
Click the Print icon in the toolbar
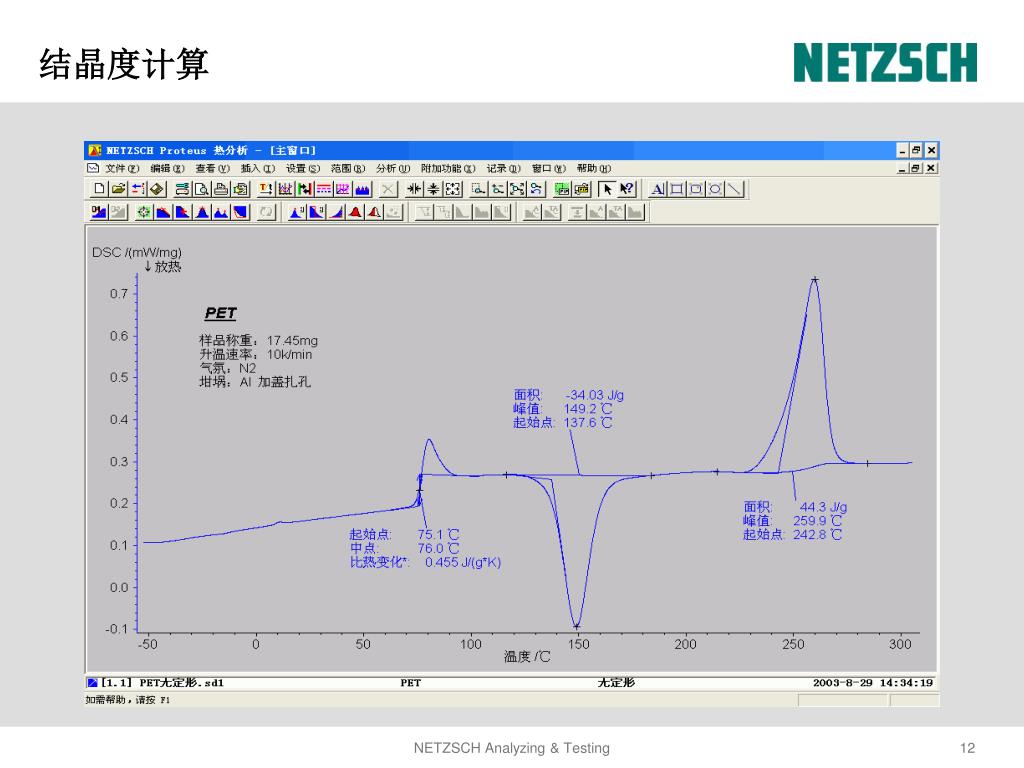(221, 189)
